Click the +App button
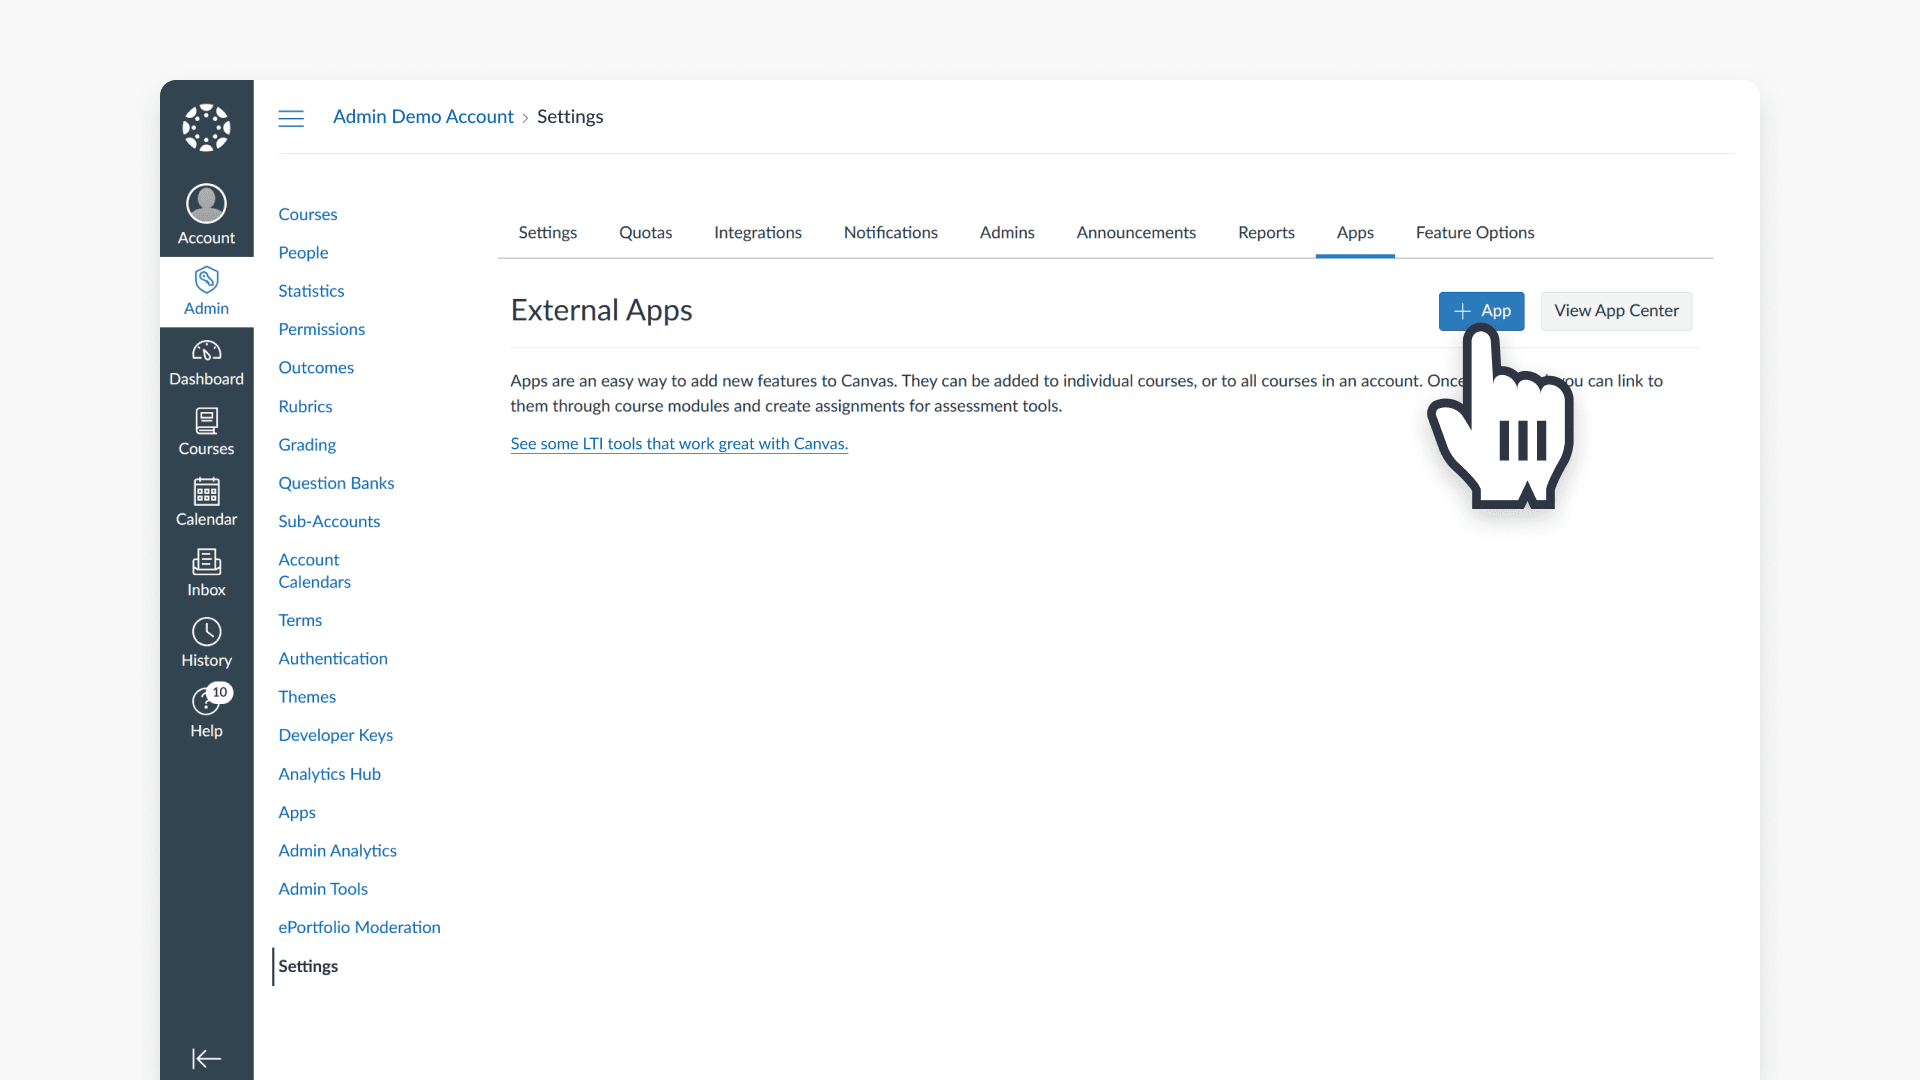This screenshot has height=1080, width=1920. tap(1481, 311)
